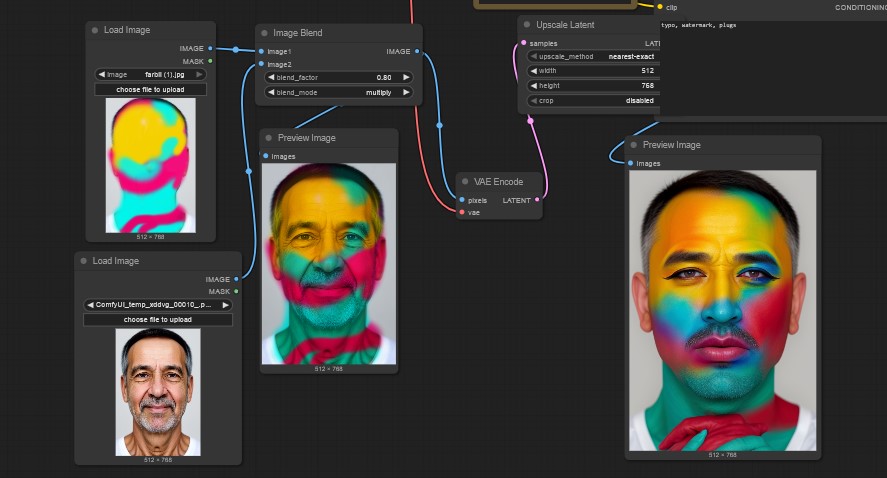887x478 pixels.
Task: Click text field containing typo, watermark, plugs
Action: (773, 68)
